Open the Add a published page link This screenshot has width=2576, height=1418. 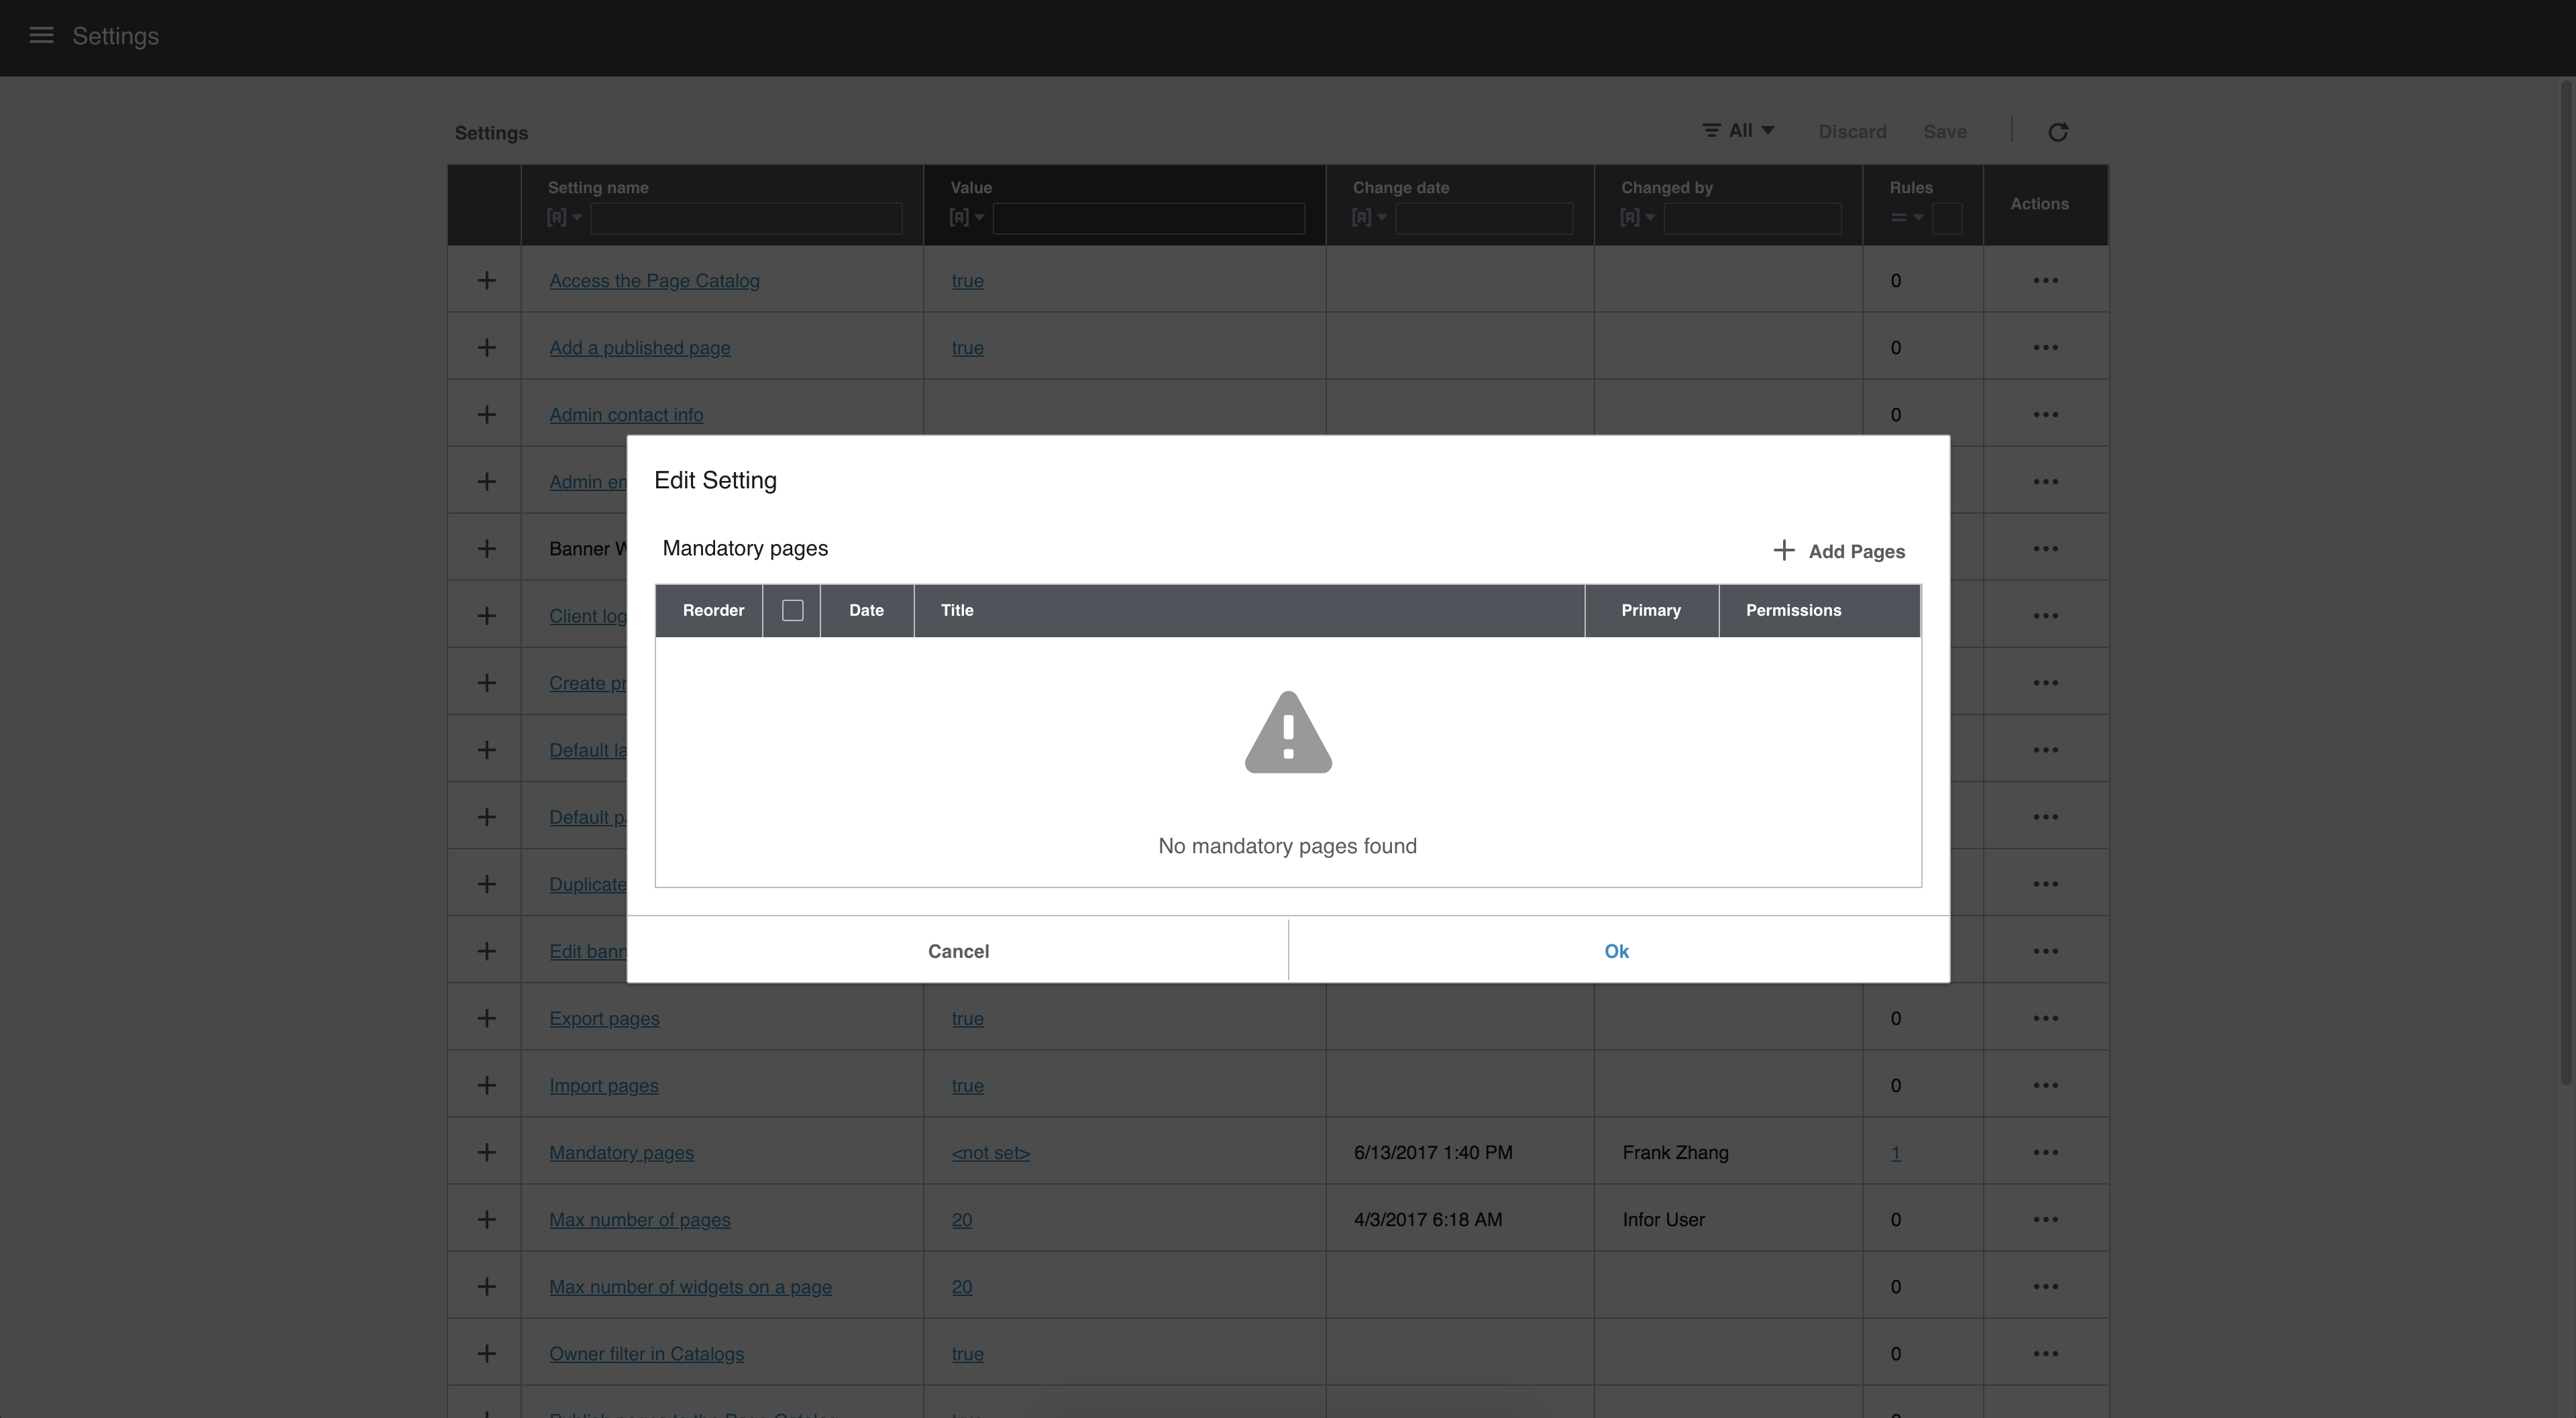[640, 348]
